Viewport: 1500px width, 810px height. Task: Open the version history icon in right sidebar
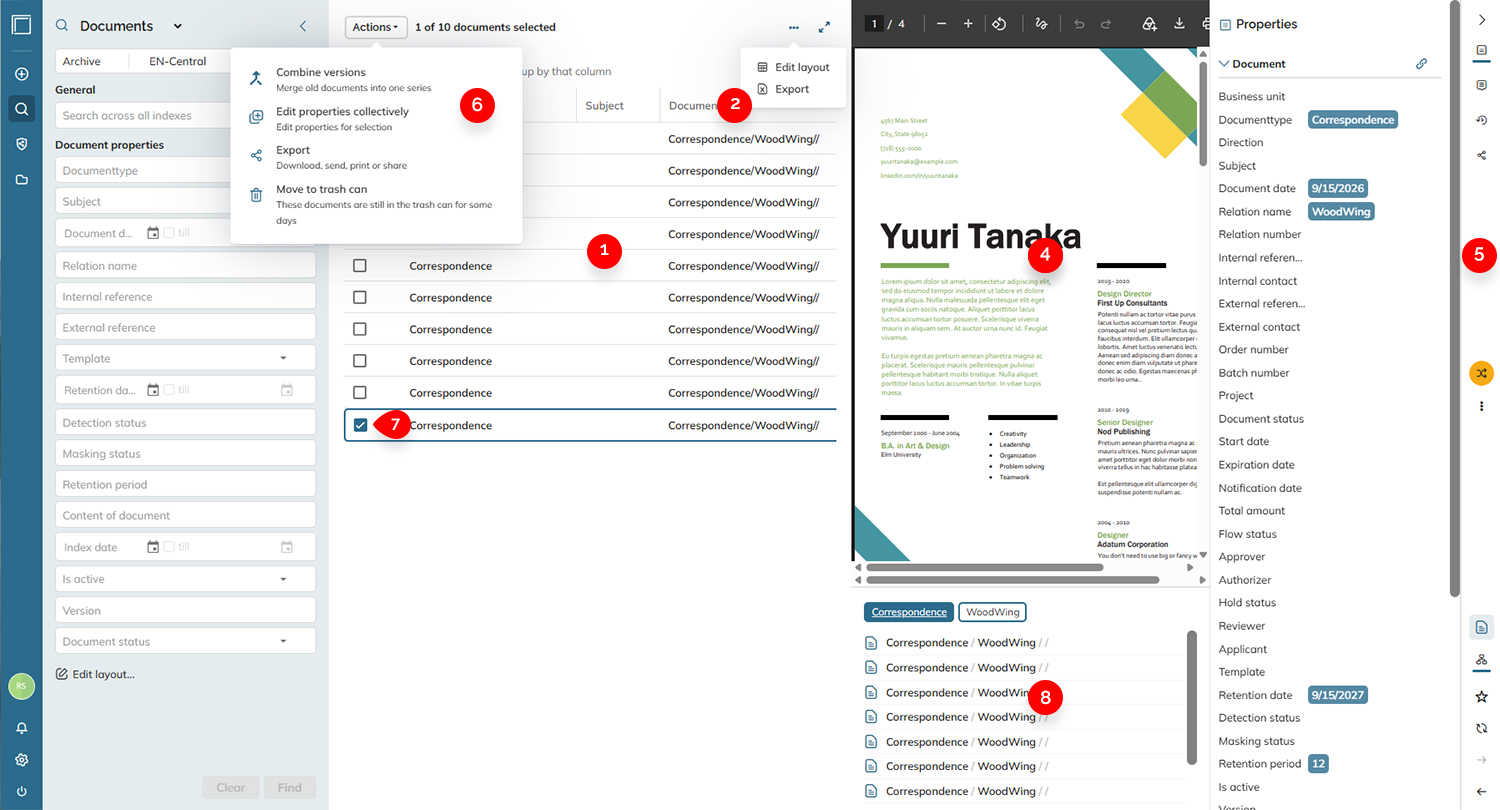click(1482, 120)
